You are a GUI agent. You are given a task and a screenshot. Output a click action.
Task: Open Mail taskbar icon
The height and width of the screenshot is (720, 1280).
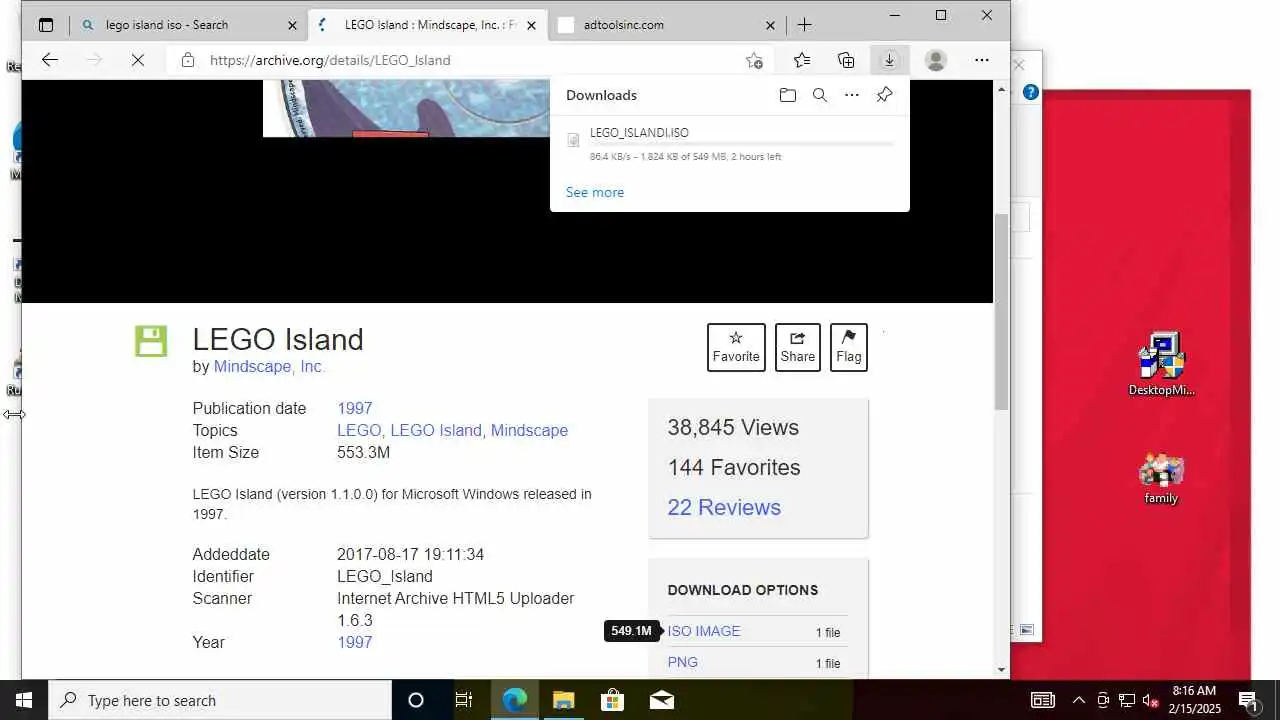click(661, 700)
